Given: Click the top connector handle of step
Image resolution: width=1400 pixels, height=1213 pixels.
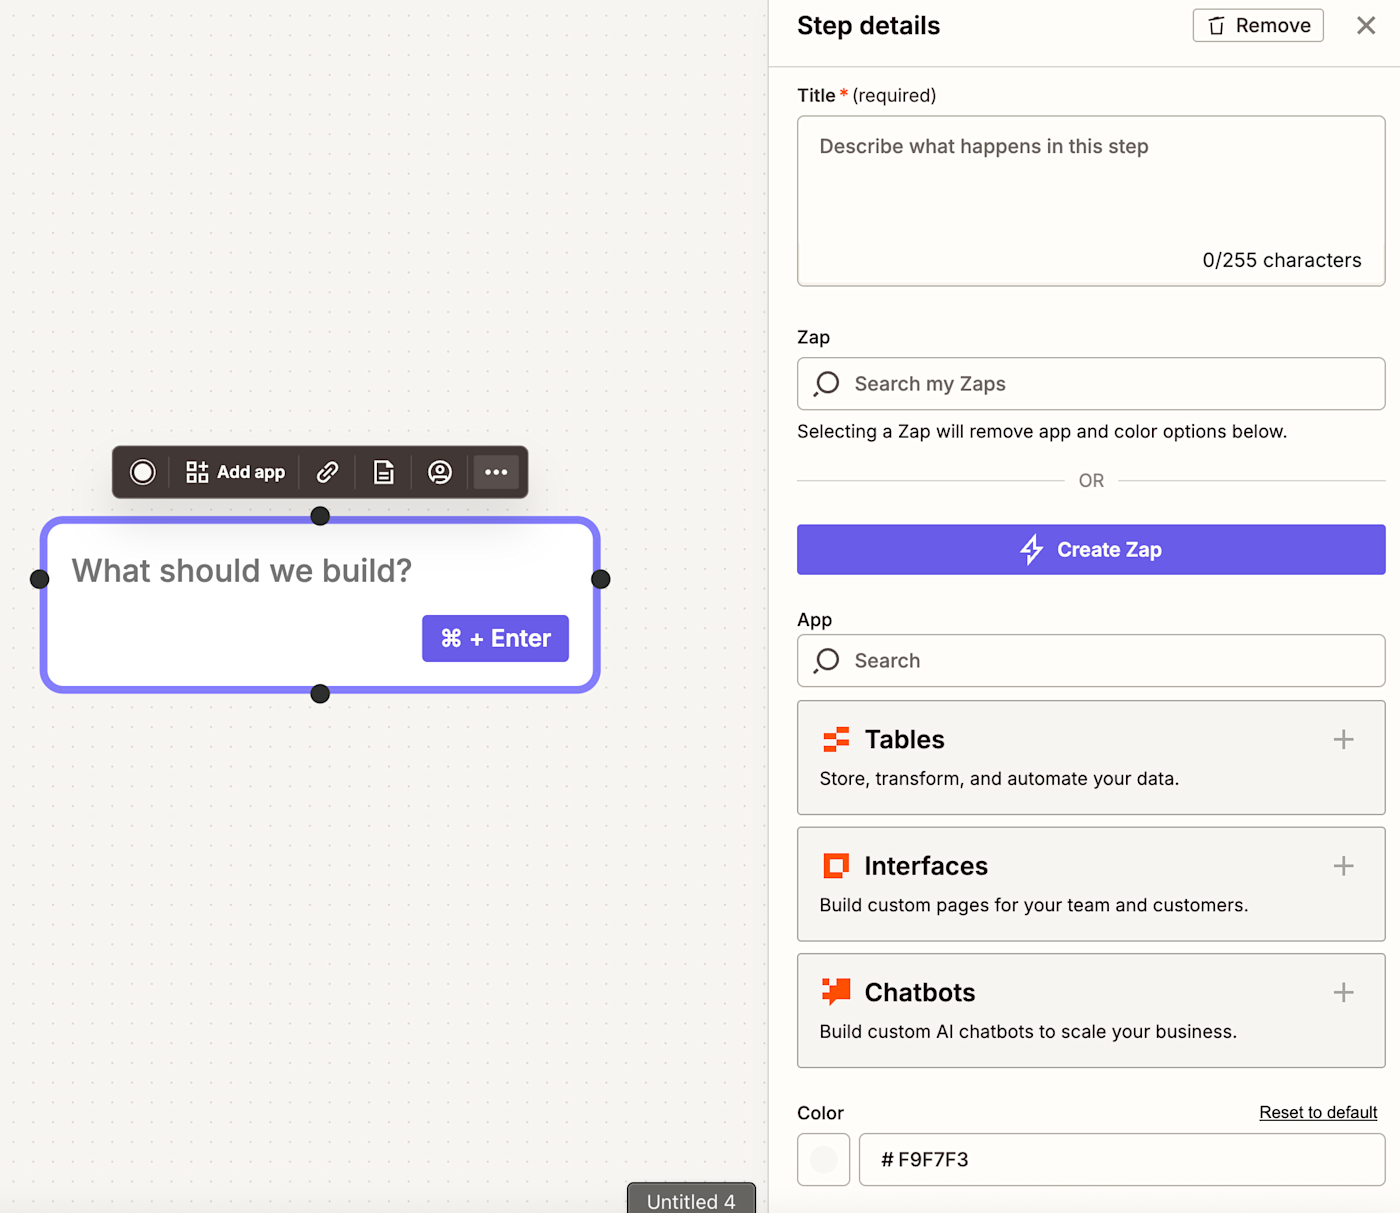Looking at the screenshot, I should [x=320, y=516].
